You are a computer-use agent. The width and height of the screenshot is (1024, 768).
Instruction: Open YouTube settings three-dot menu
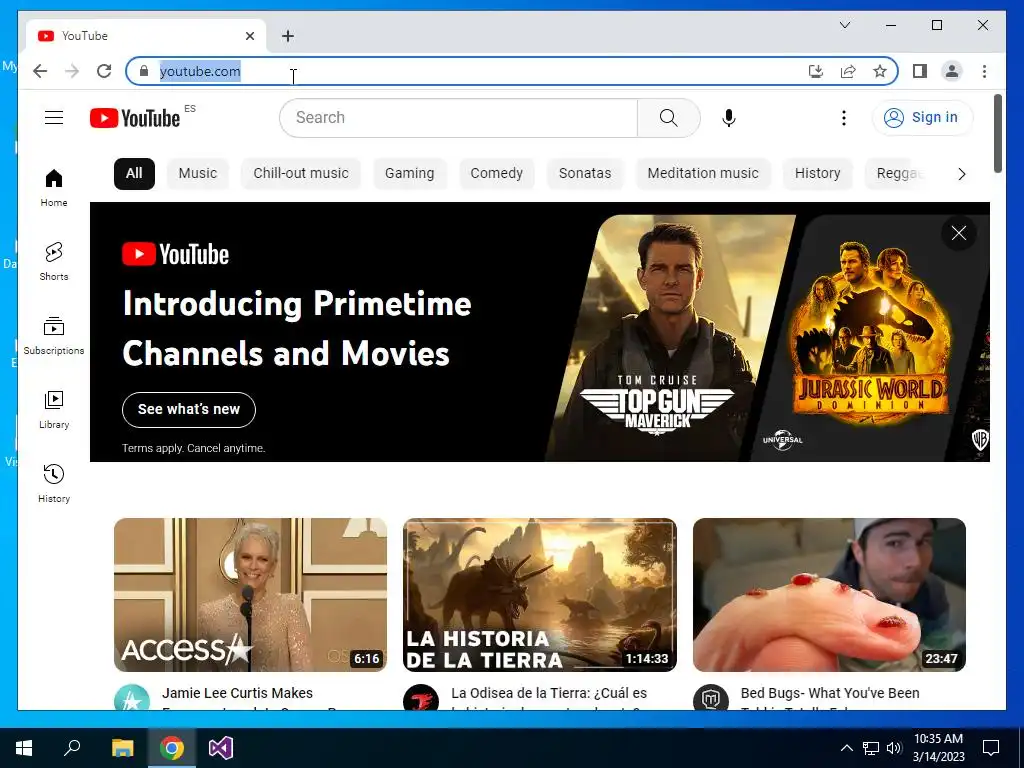pyautogui.click(x=844, y=118)
